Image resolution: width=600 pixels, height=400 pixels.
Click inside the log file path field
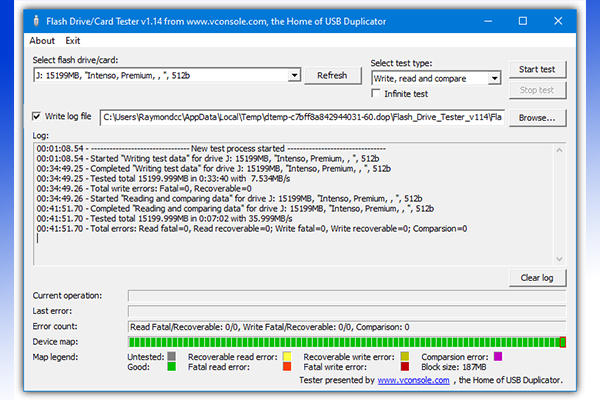(300, 117)
